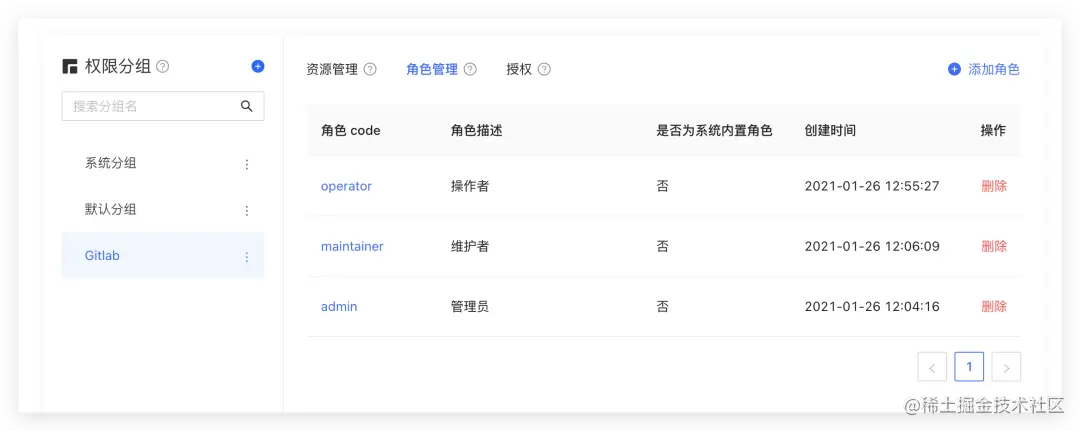Image resolution: width=1080 pixels, height=431 pixels.
Task: Select the 系统分组 group
Action: (x=163, y=164)
